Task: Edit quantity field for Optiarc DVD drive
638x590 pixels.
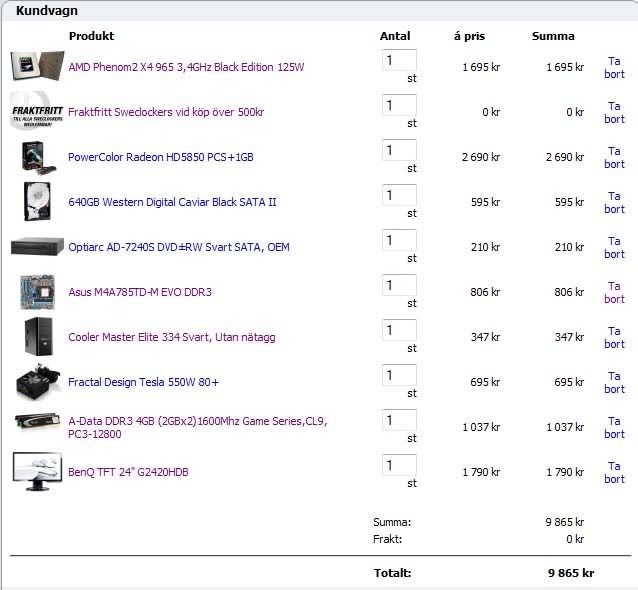Action: [398, 240]
